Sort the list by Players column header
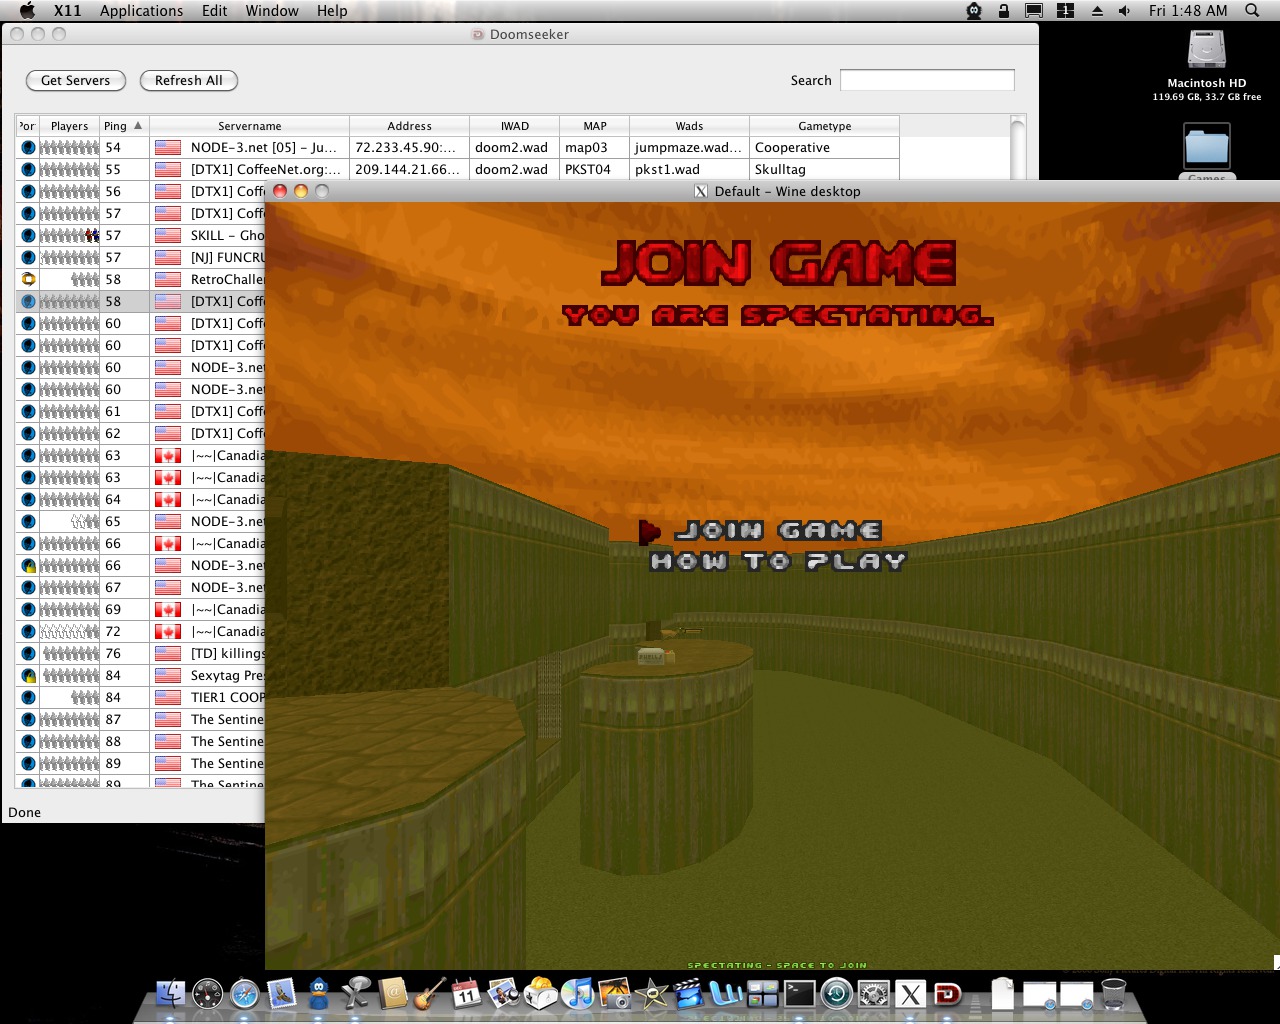Screen dimensions: 1280x1024 click(x=69, y=126)
